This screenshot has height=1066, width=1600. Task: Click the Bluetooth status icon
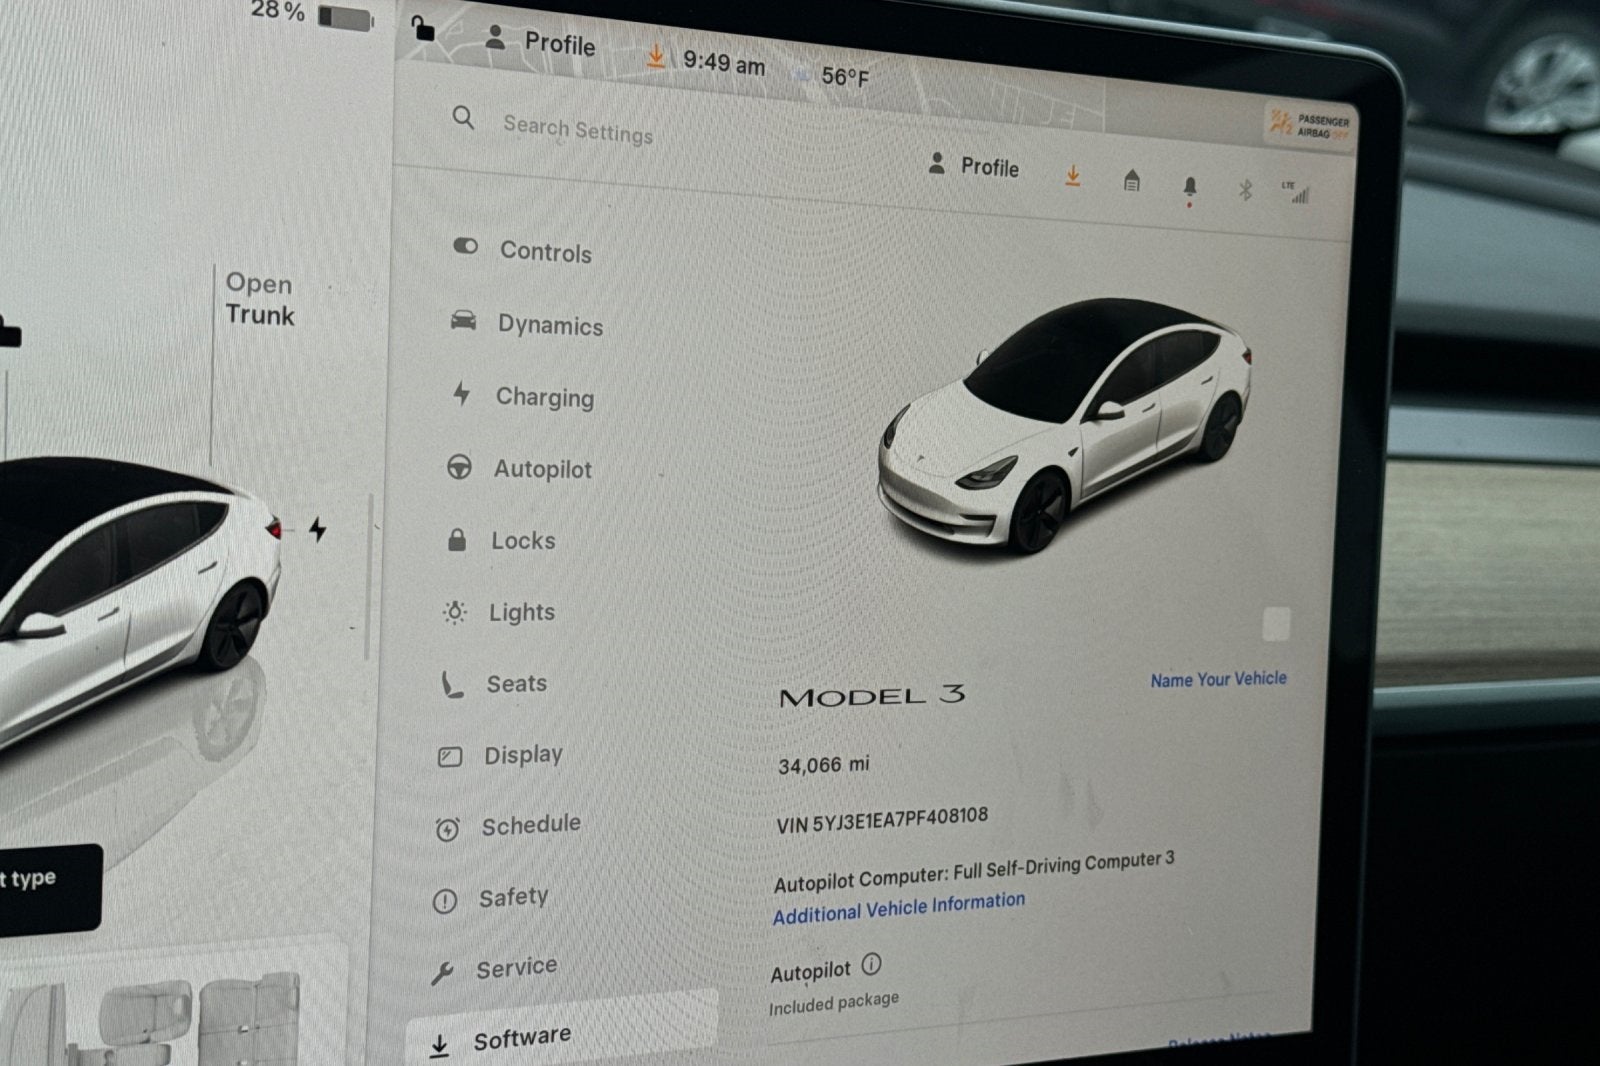(x=1244, y=189)
